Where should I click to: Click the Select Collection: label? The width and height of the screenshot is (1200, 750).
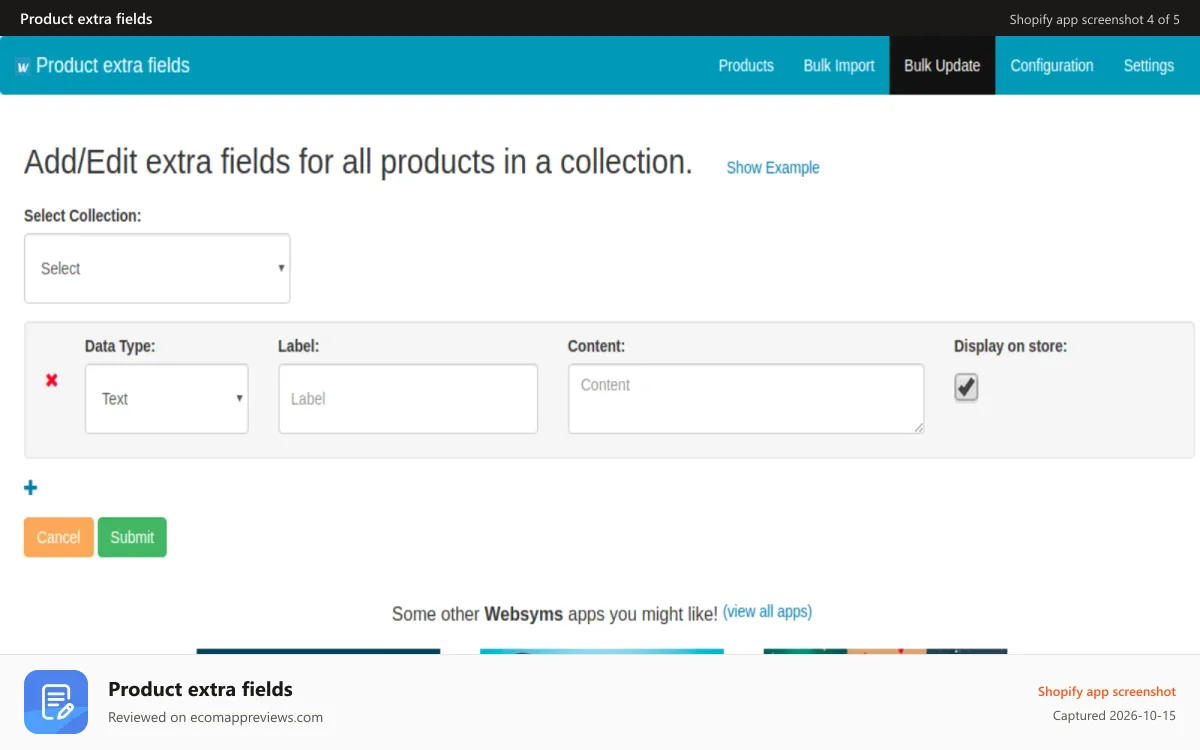pyautogui.click(x=83, y=215)
